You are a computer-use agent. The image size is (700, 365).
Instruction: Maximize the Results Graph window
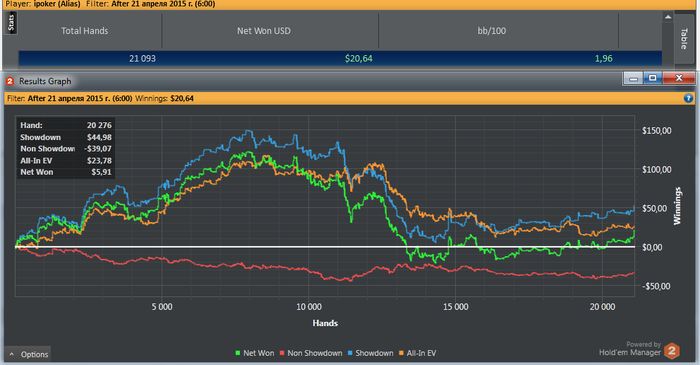tap(652, 79)
